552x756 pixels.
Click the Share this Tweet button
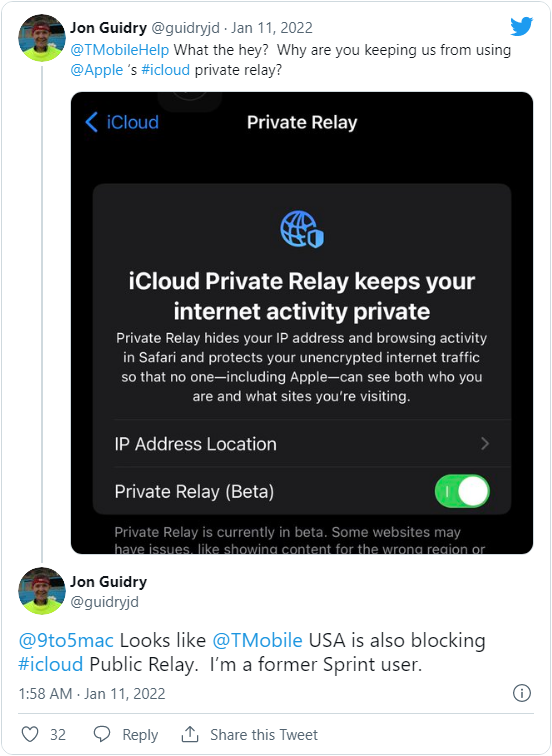point(264,734)
